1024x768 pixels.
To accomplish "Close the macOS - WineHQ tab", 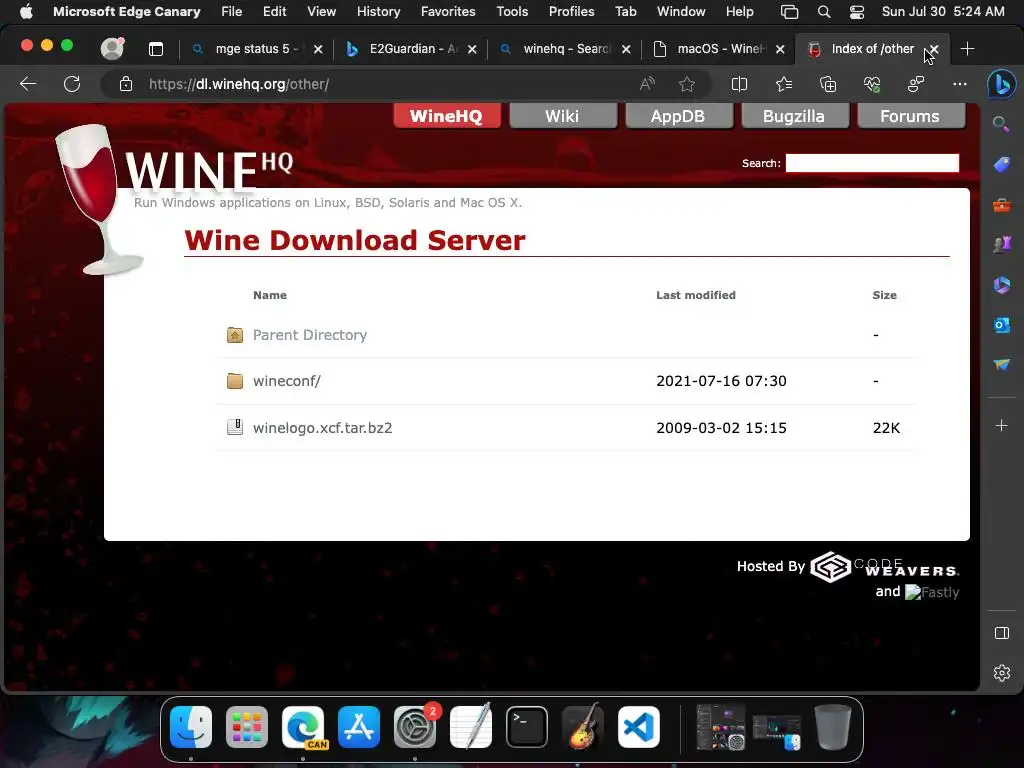I will [x=780, y=49].
